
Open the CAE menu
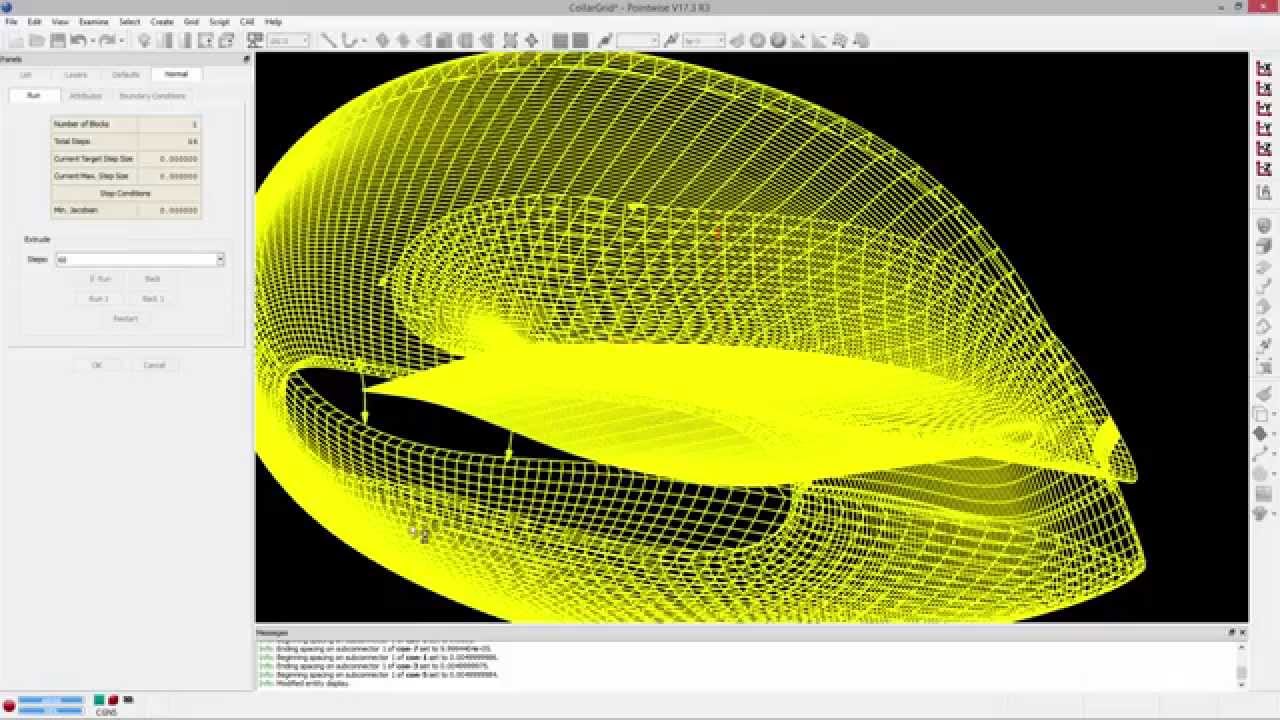pos(247,21)
